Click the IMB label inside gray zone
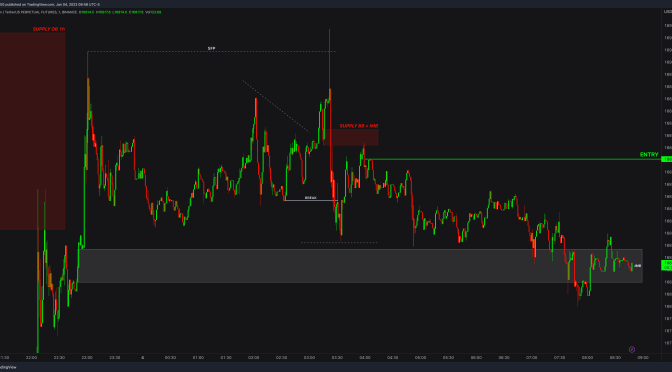 pyautogui.click(x=637, y=266)
